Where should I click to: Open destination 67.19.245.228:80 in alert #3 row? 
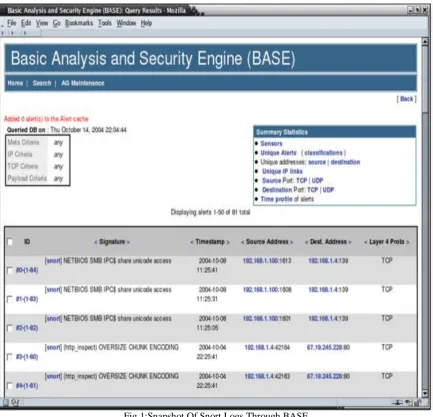[x=328, y=347]
